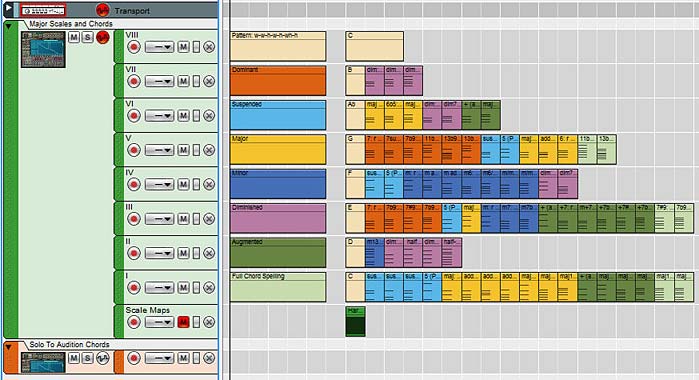Image resolution: width=699 pixels, height=380 pixels.
Task: Select the dark blue Minor clip
Action: (278, 184)
